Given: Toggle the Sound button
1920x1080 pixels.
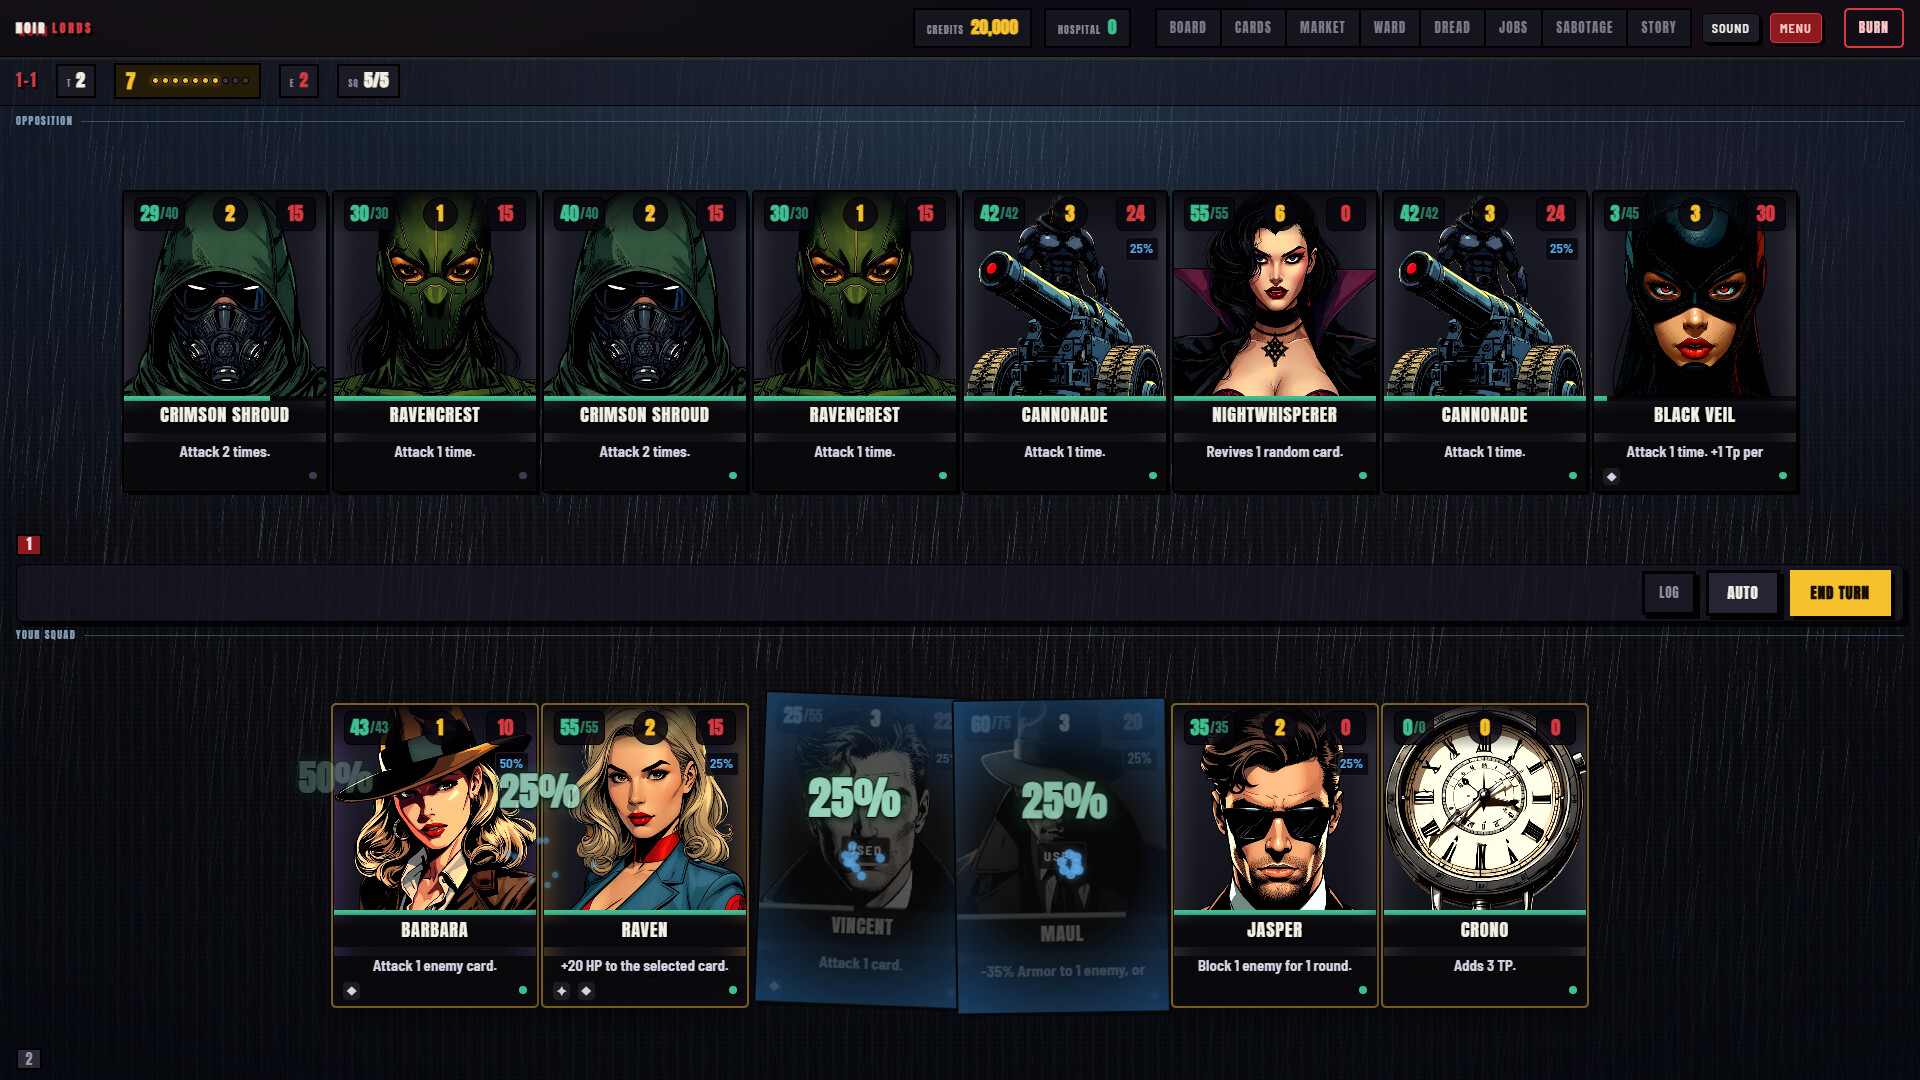Looking at the screenshot, I should coord(1730,28).
